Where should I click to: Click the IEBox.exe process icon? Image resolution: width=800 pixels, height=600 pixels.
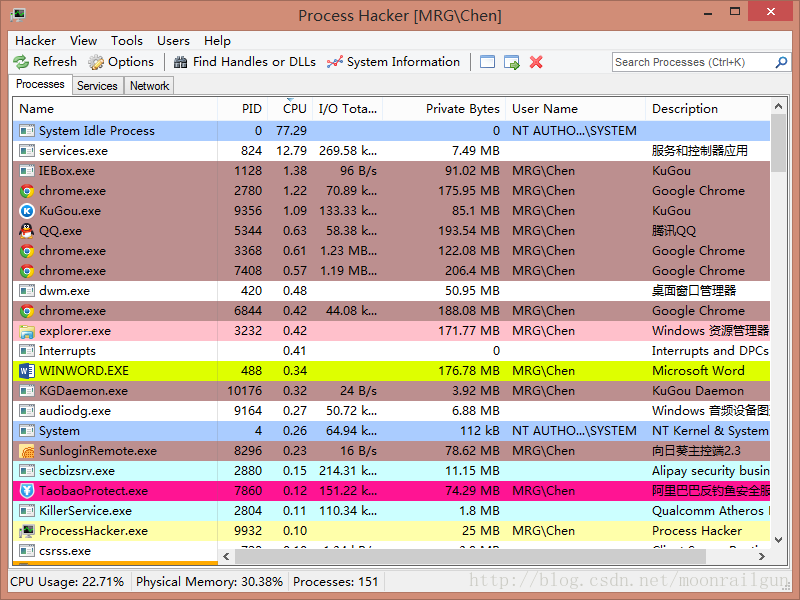27,171
